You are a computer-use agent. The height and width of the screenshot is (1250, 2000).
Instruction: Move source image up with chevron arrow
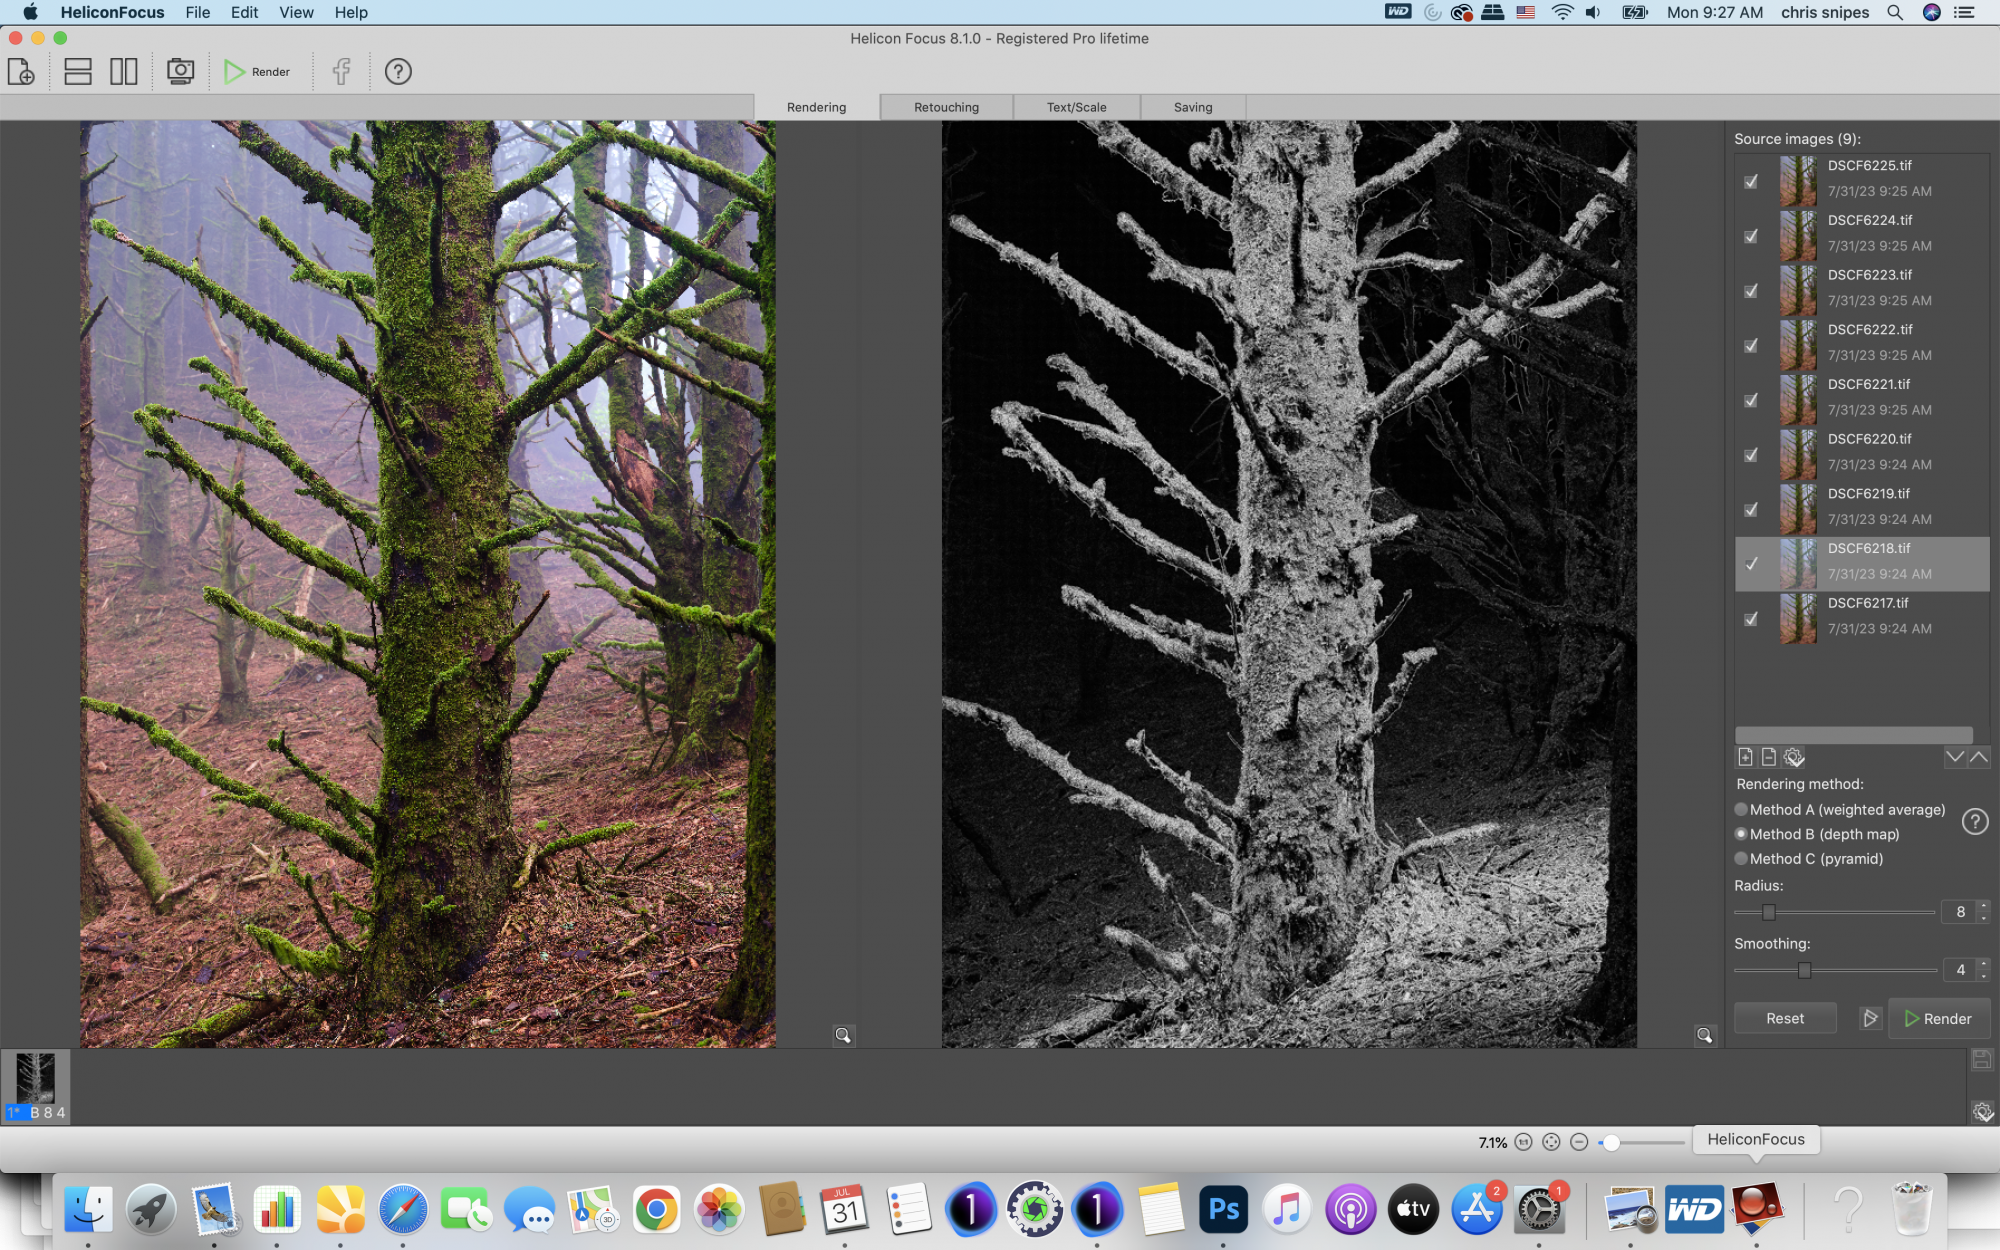coord(1978,757)
